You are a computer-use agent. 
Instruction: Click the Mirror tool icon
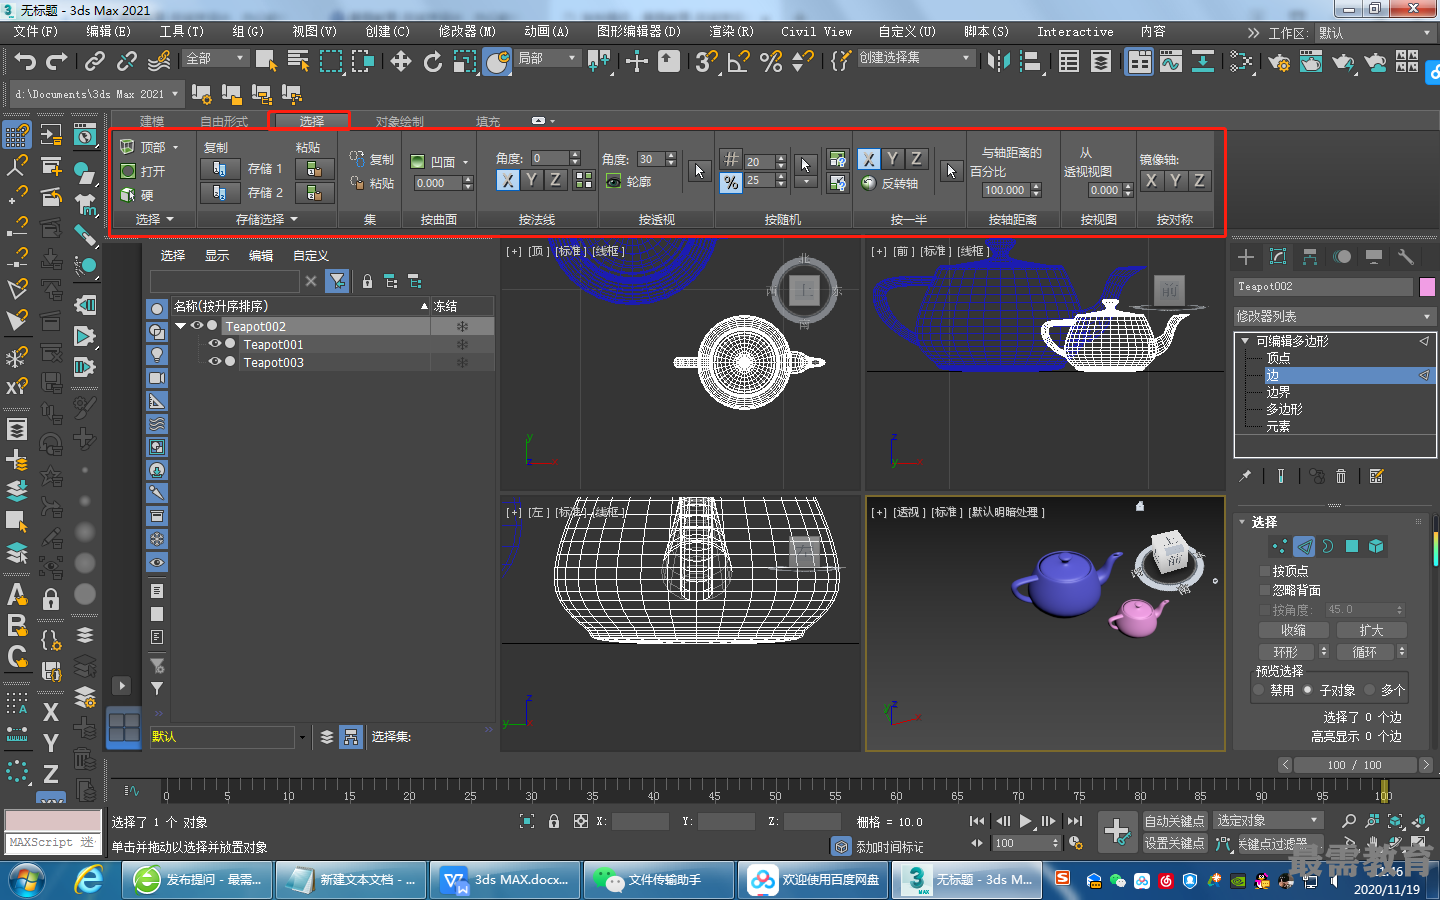[998, 62]
